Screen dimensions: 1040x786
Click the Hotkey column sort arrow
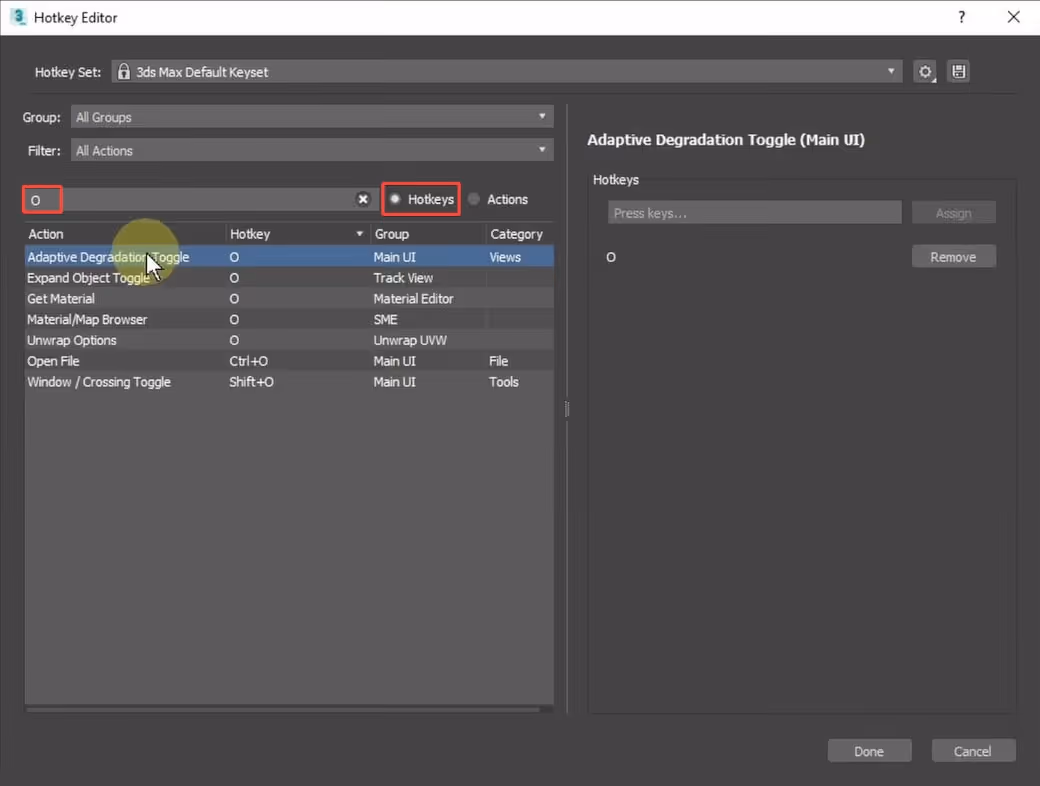pos(359,233)
